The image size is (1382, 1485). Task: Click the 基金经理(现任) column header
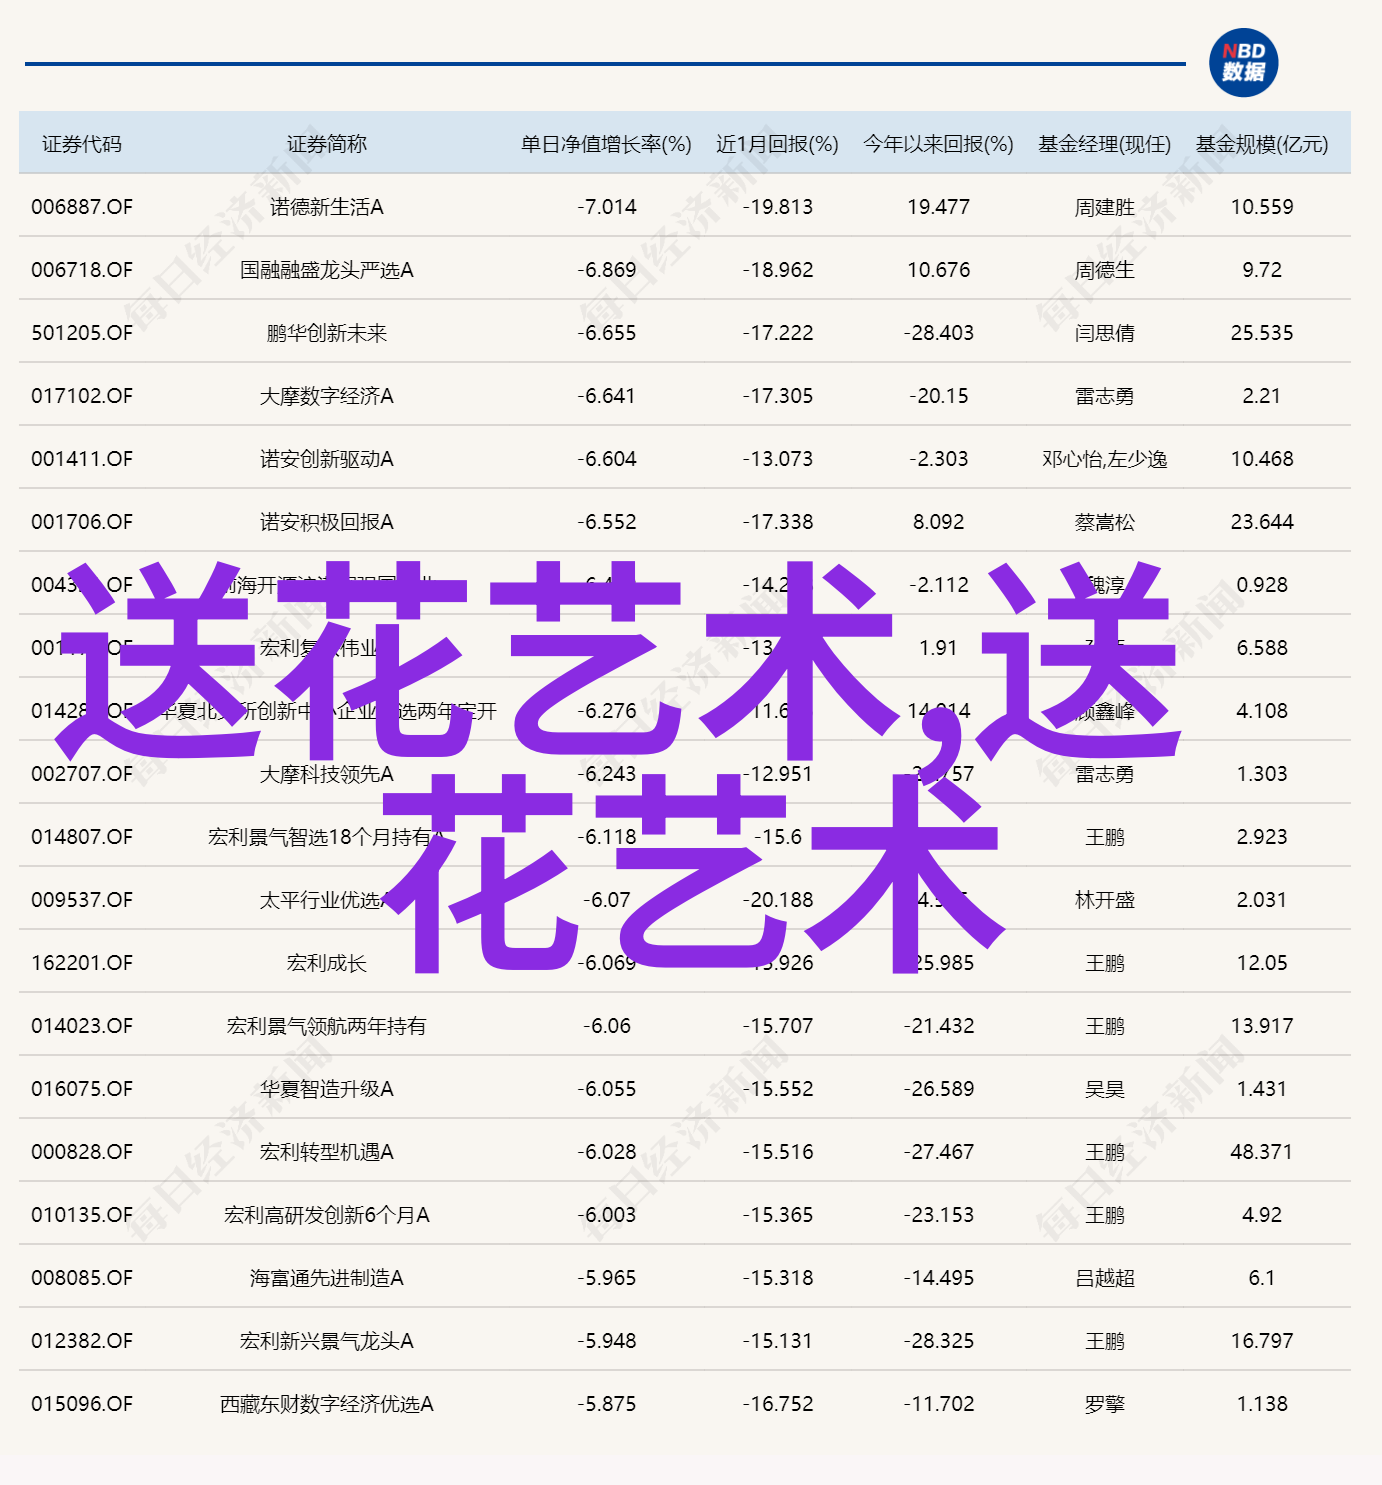pos(1104,144)
